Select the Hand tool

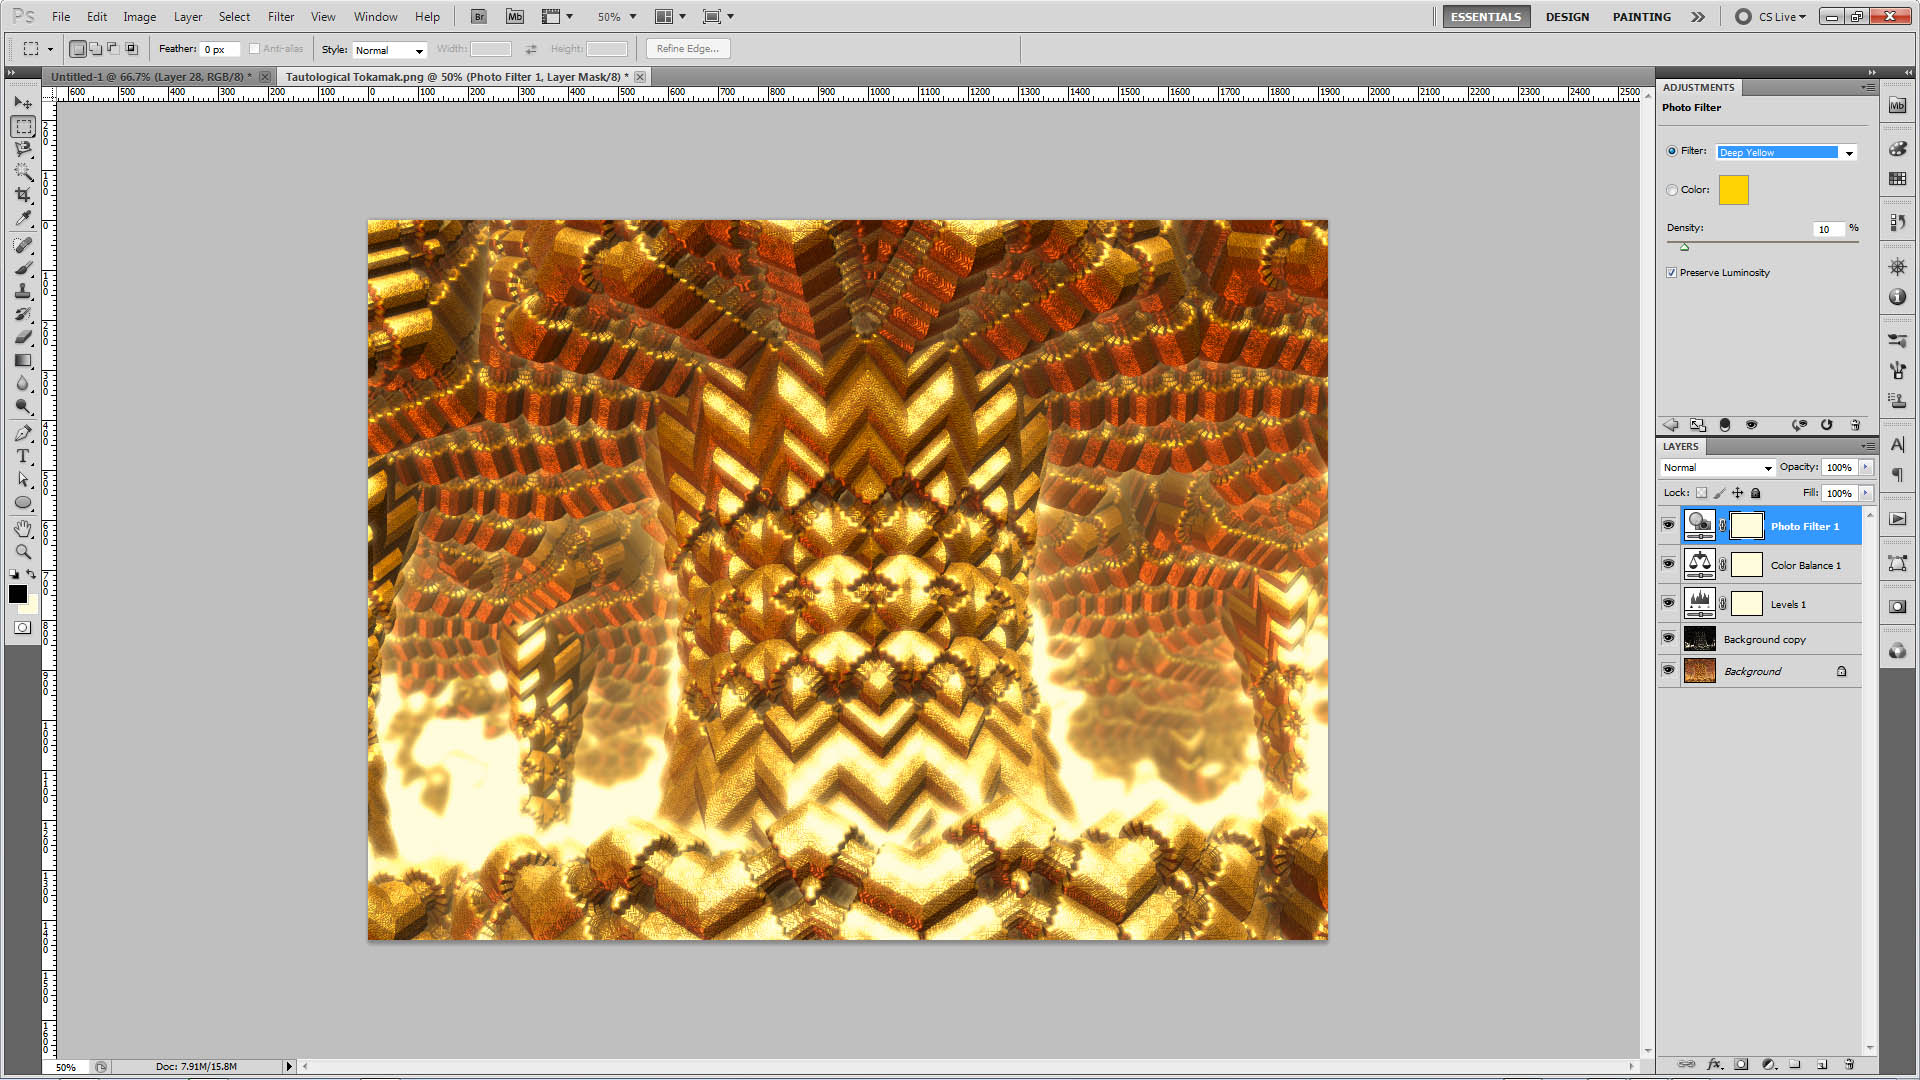pos(23,528)
